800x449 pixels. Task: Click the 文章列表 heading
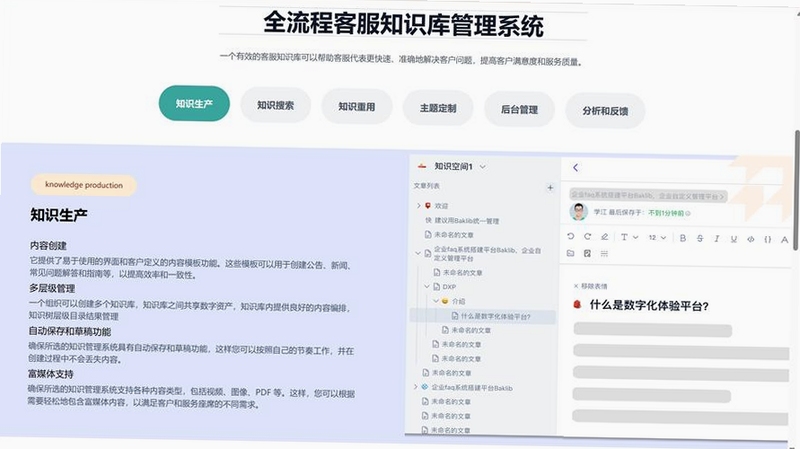[427, 186]
